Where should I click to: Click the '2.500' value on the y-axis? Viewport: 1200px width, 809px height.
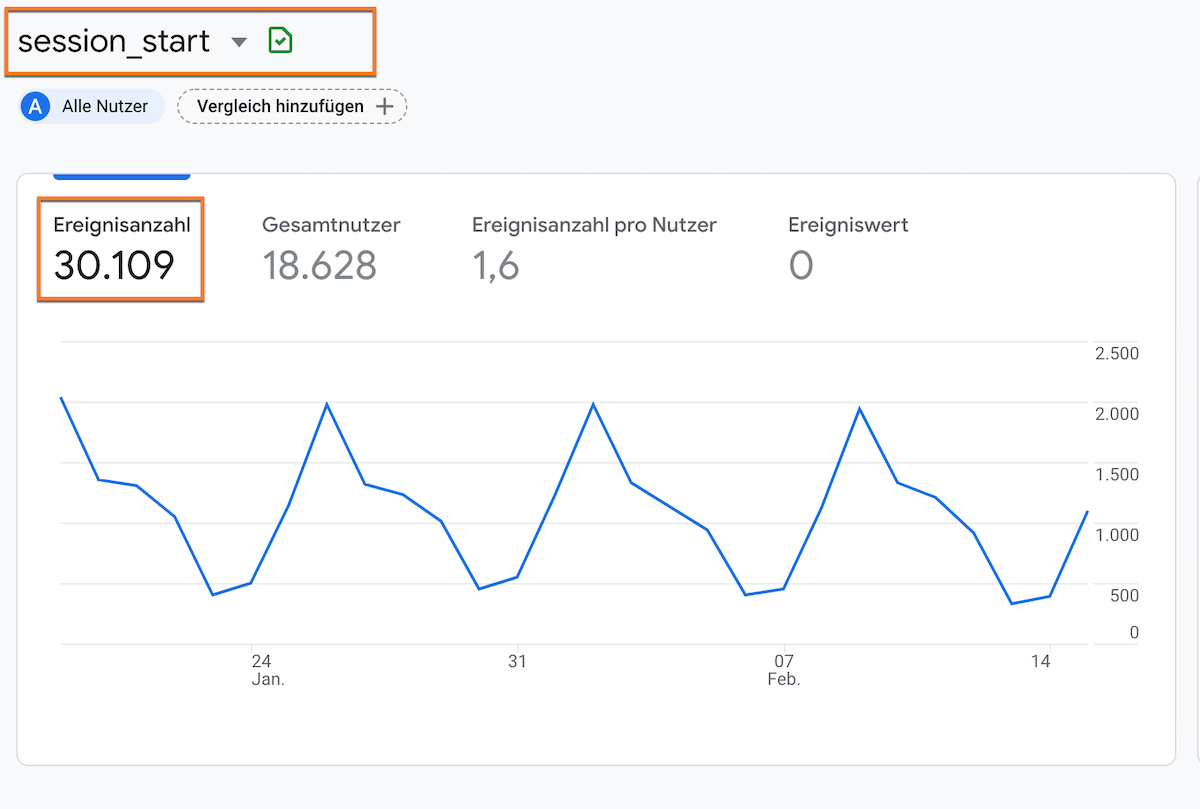pos(1118,353)
